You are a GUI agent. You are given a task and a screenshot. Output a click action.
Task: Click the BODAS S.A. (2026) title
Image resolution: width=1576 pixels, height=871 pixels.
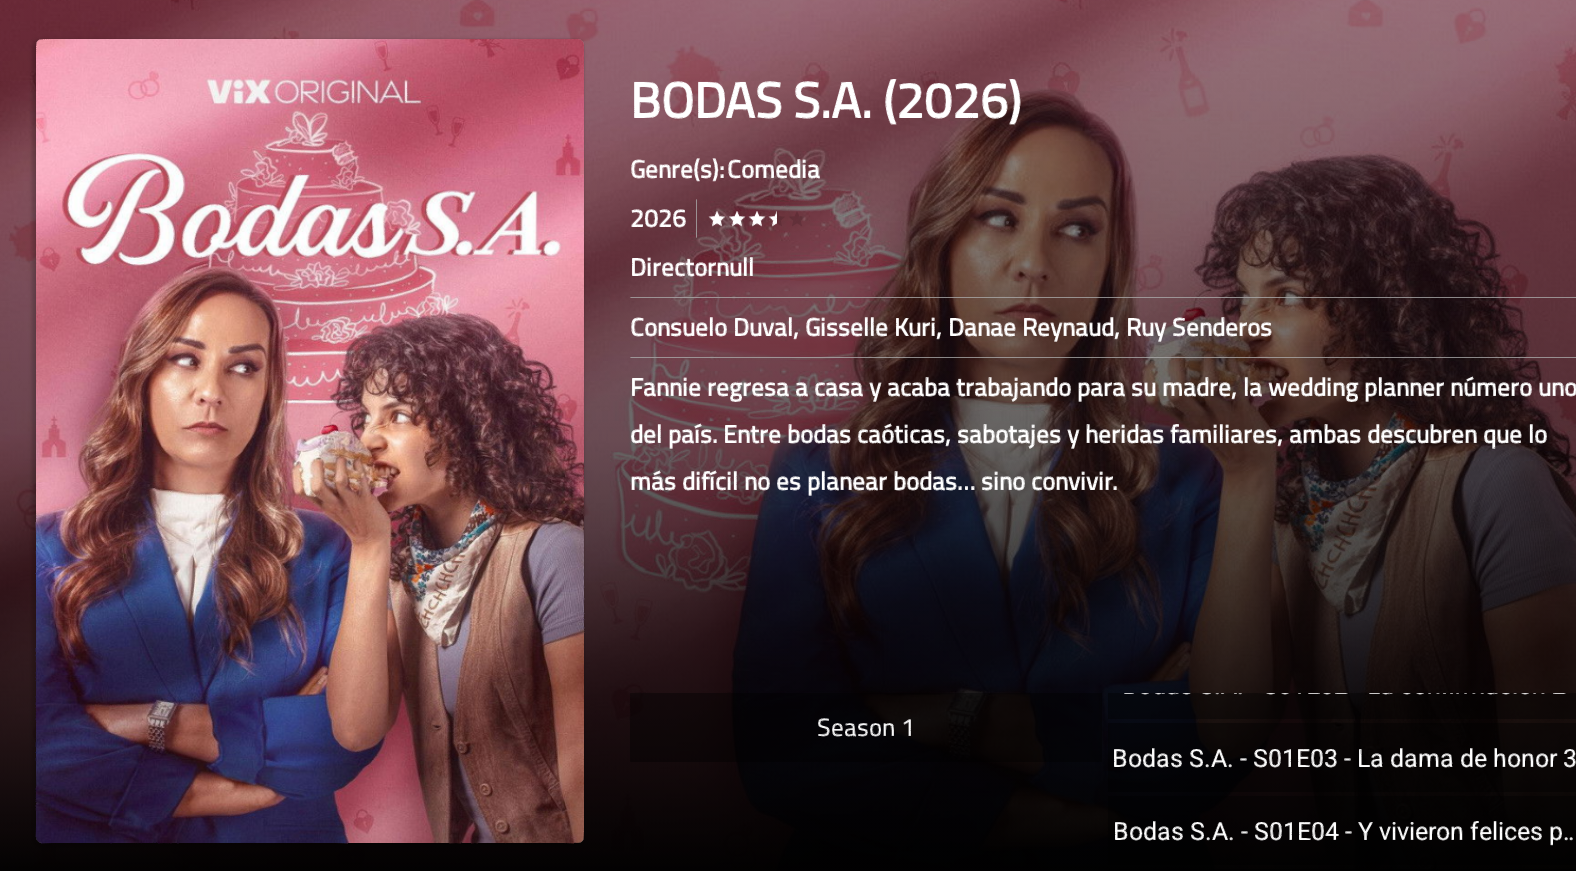826,101
